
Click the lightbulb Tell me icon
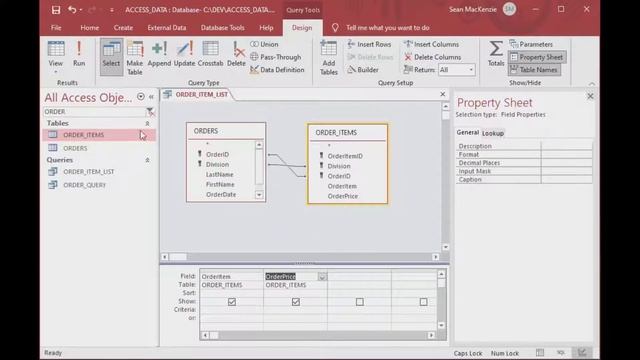point(335,28)
